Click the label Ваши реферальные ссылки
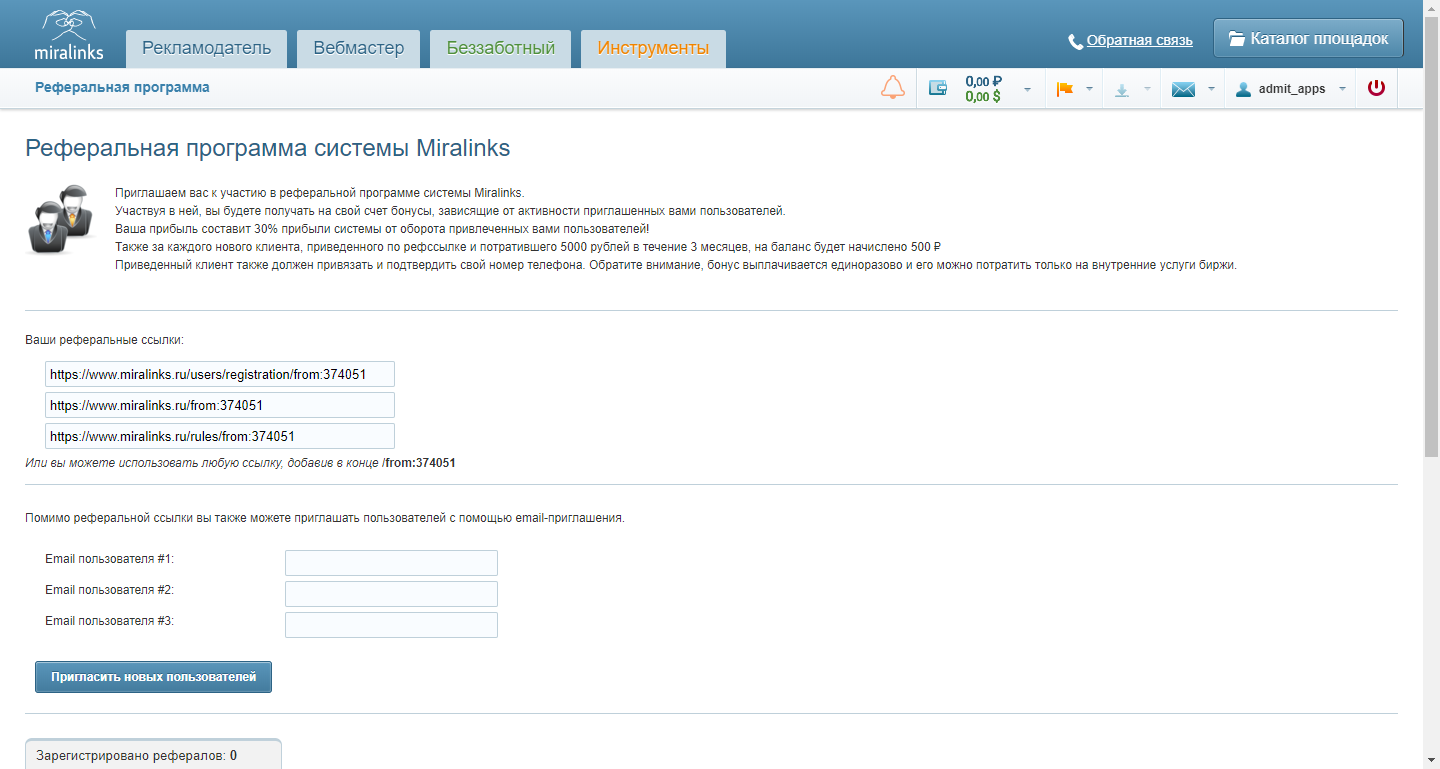Image resolution: width=1440 pixels, height=769 pixels. tap(105, 340)
